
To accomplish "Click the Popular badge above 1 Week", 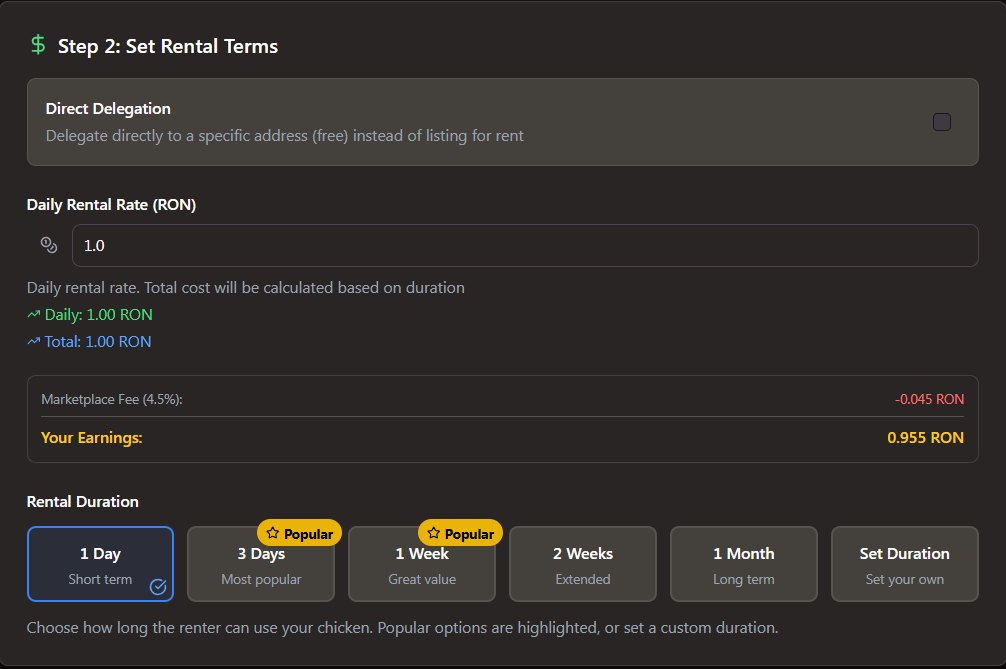I will coord(461,534).
